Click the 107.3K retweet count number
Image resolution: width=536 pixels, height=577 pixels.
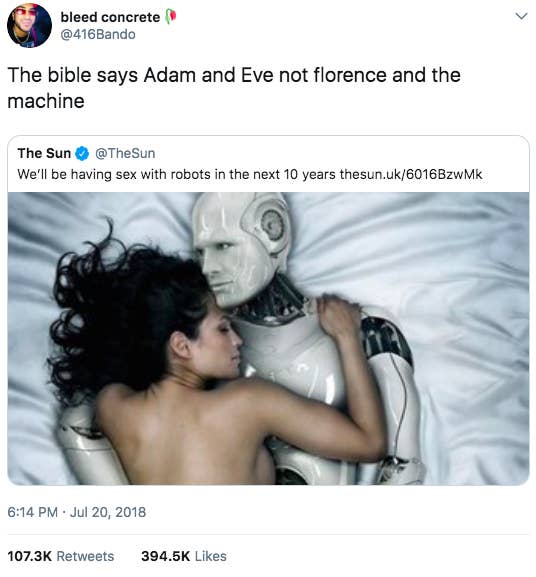coord(29,556)
